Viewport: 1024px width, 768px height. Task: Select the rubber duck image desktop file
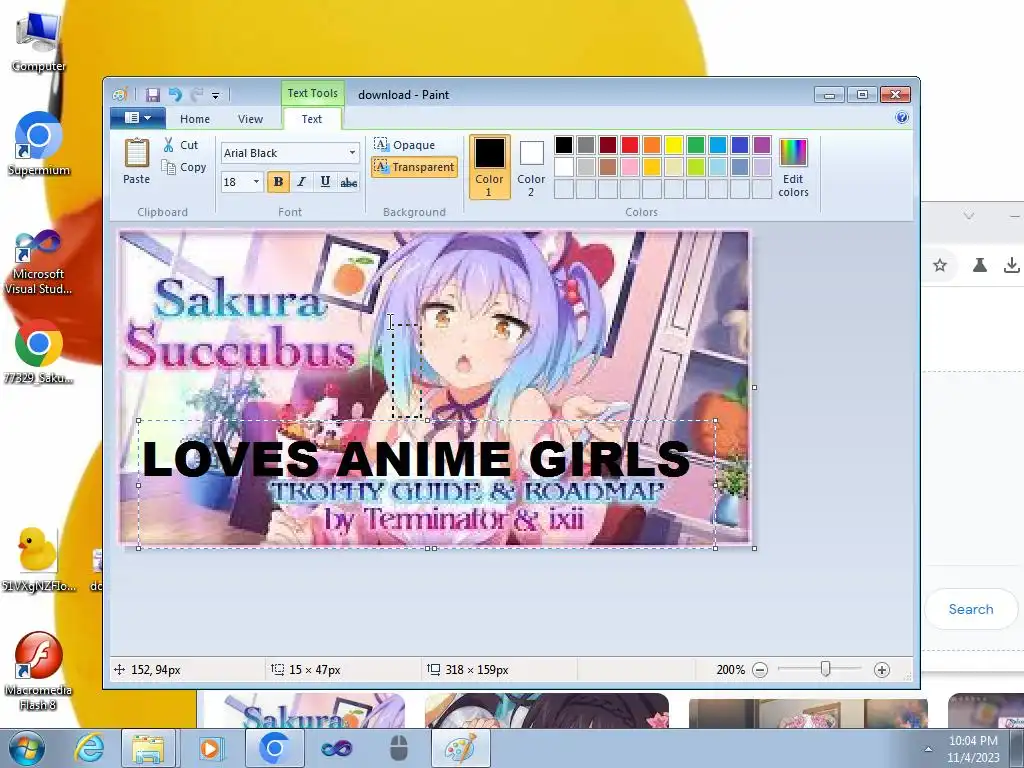point(38,560)
